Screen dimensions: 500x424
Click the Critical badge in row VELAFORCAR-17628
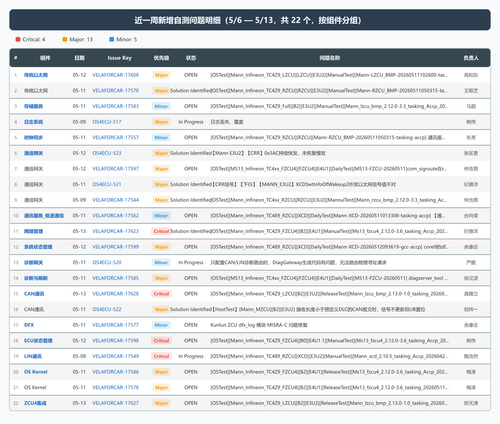coord(161,294)
